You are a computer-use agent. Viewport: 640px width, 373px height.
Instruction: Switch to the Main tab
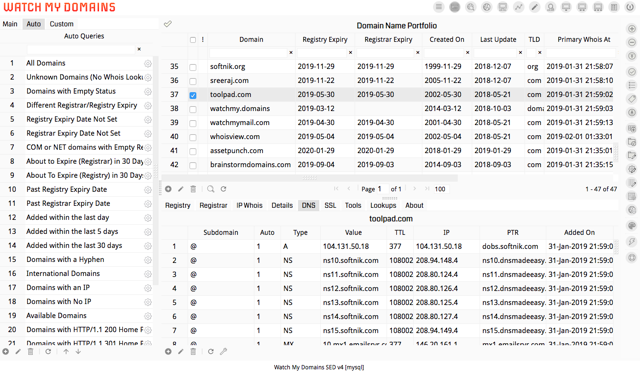10,24
